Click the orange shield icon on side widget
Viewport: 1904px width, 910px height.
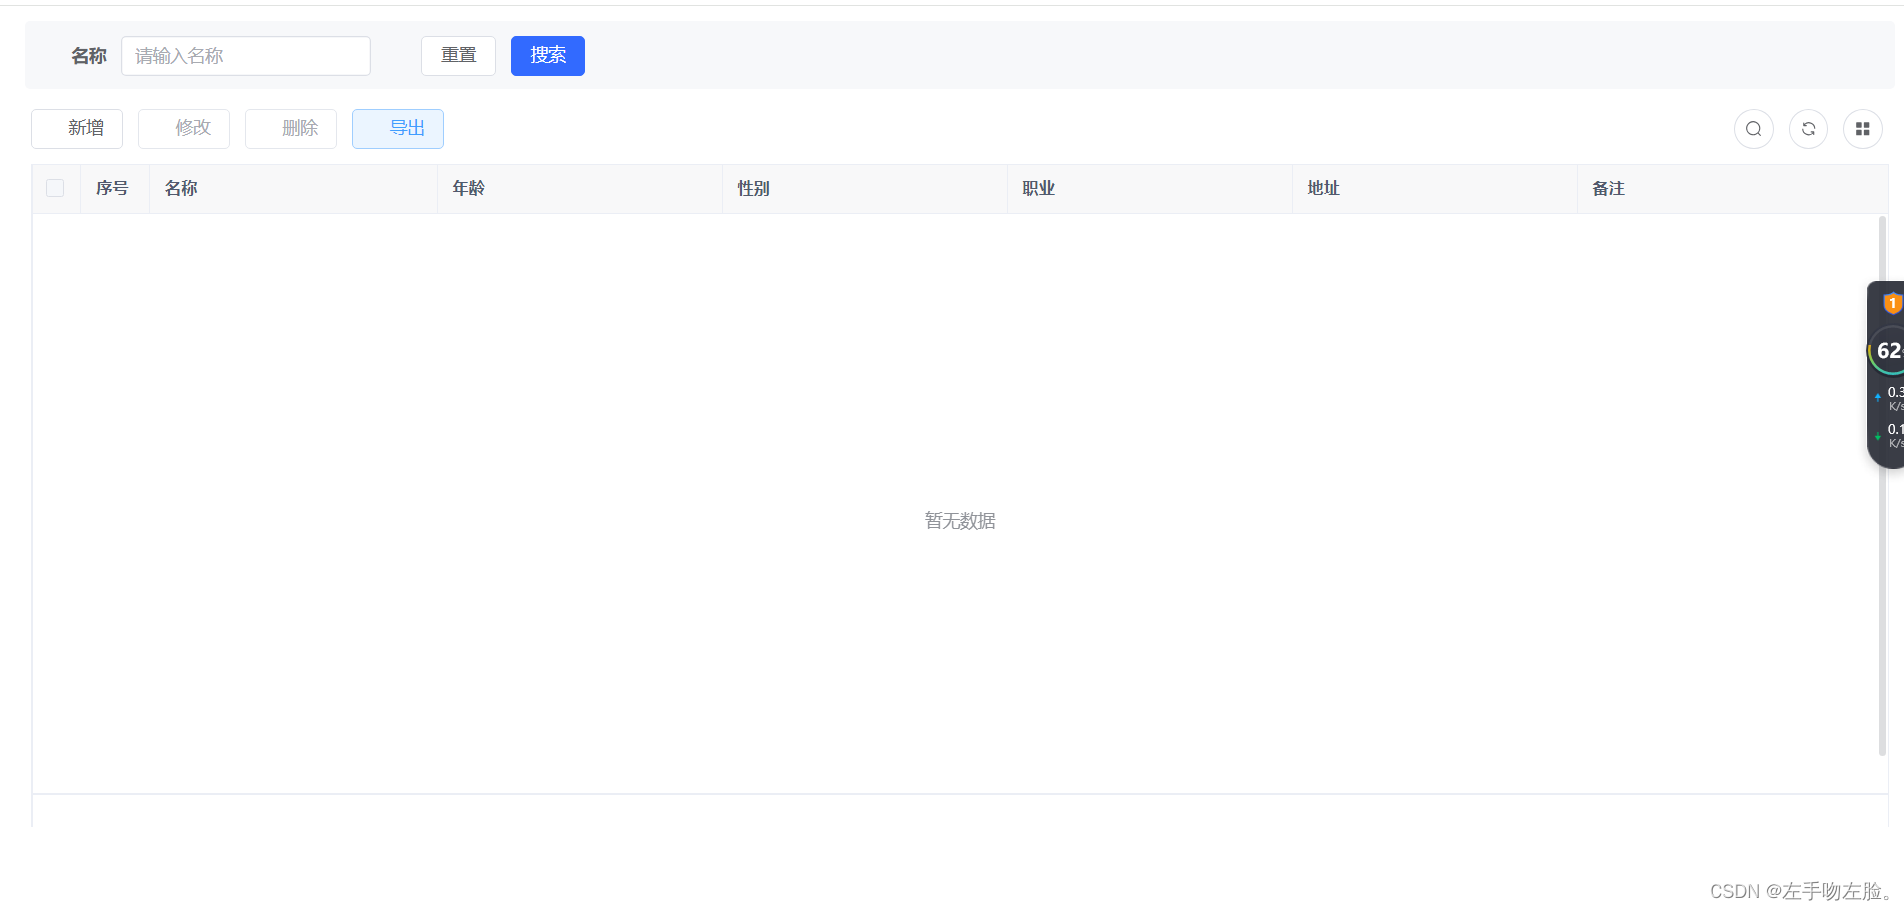pos(1892,303)
